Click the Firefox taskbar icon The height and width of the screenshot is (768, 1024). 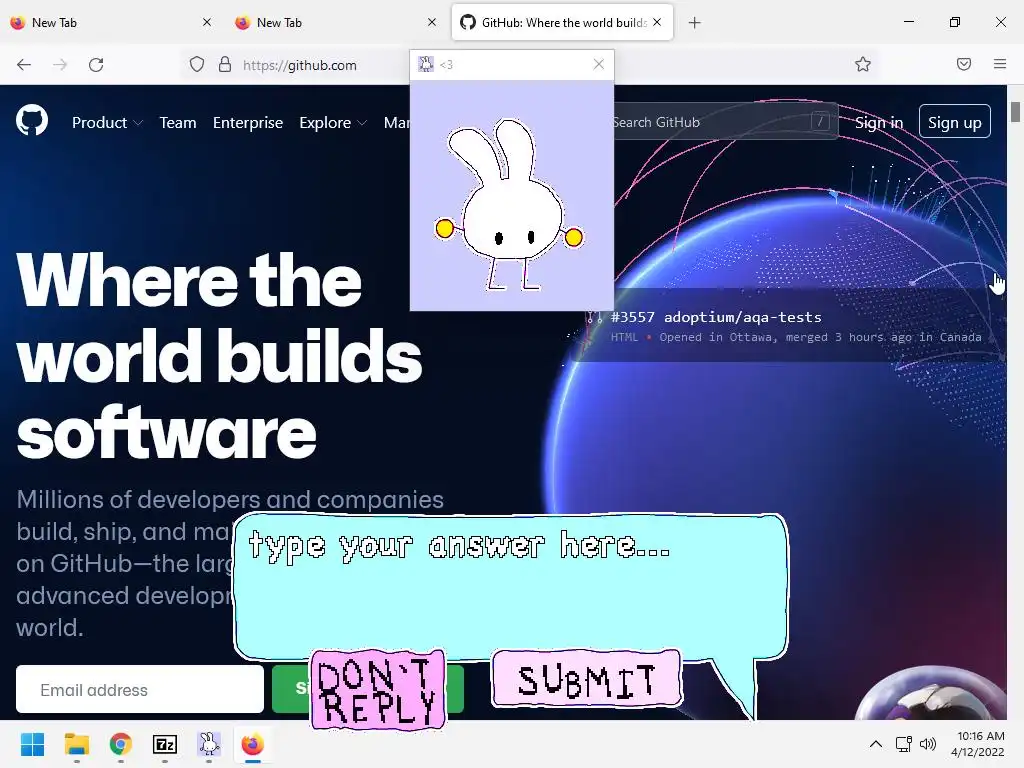click(x=253, y=744)
